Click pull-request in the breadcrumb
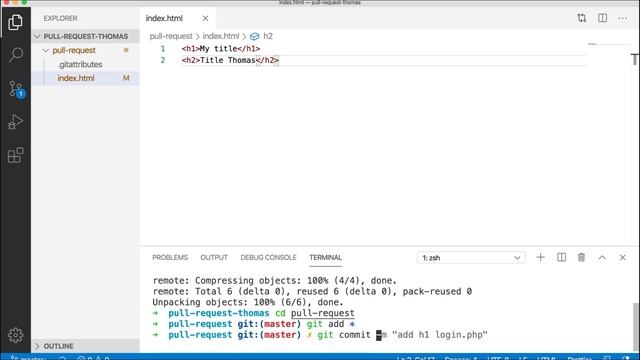This screenshot has height=360, width=640. [x=171, y=36]
